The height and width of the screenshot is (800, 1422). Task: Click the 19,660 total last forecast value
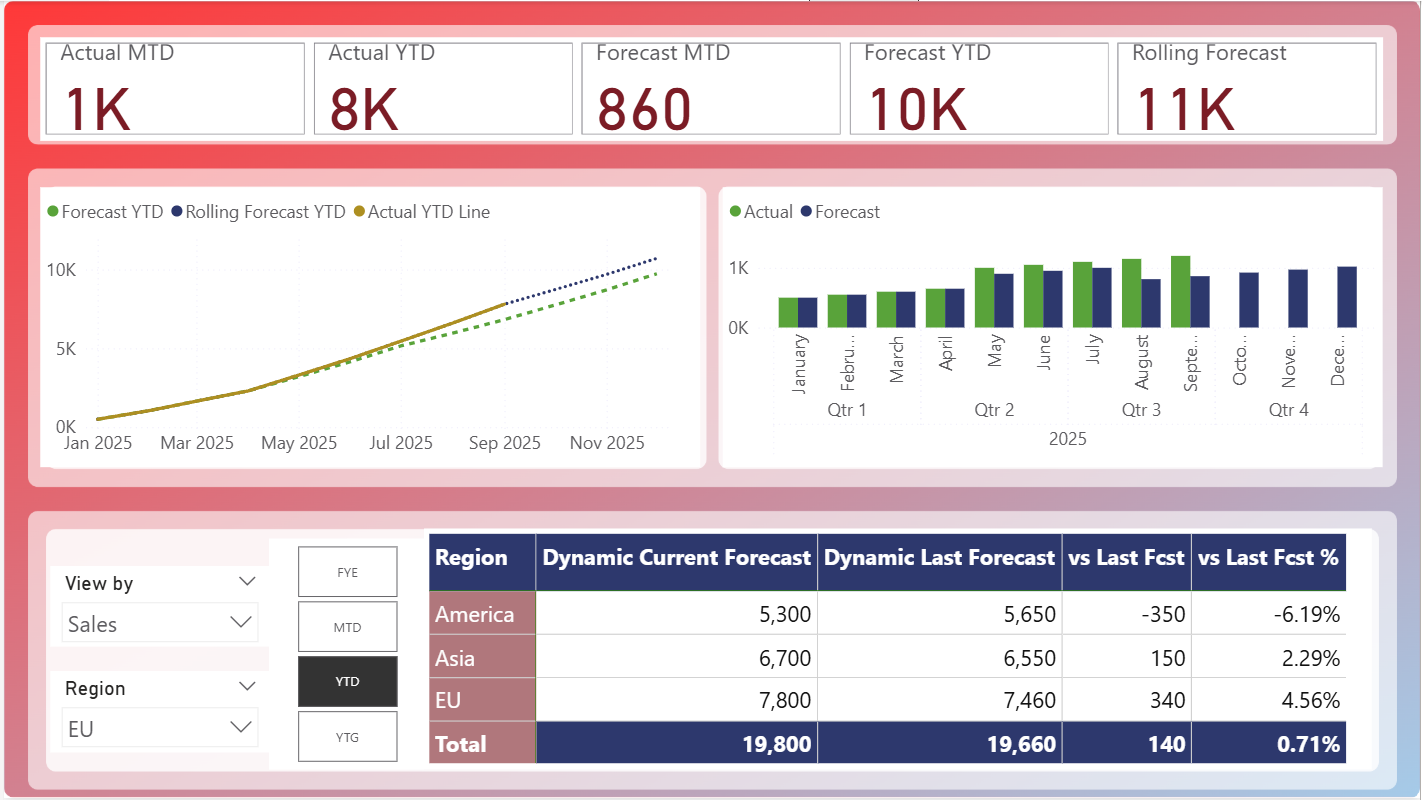coord(1019,744)
